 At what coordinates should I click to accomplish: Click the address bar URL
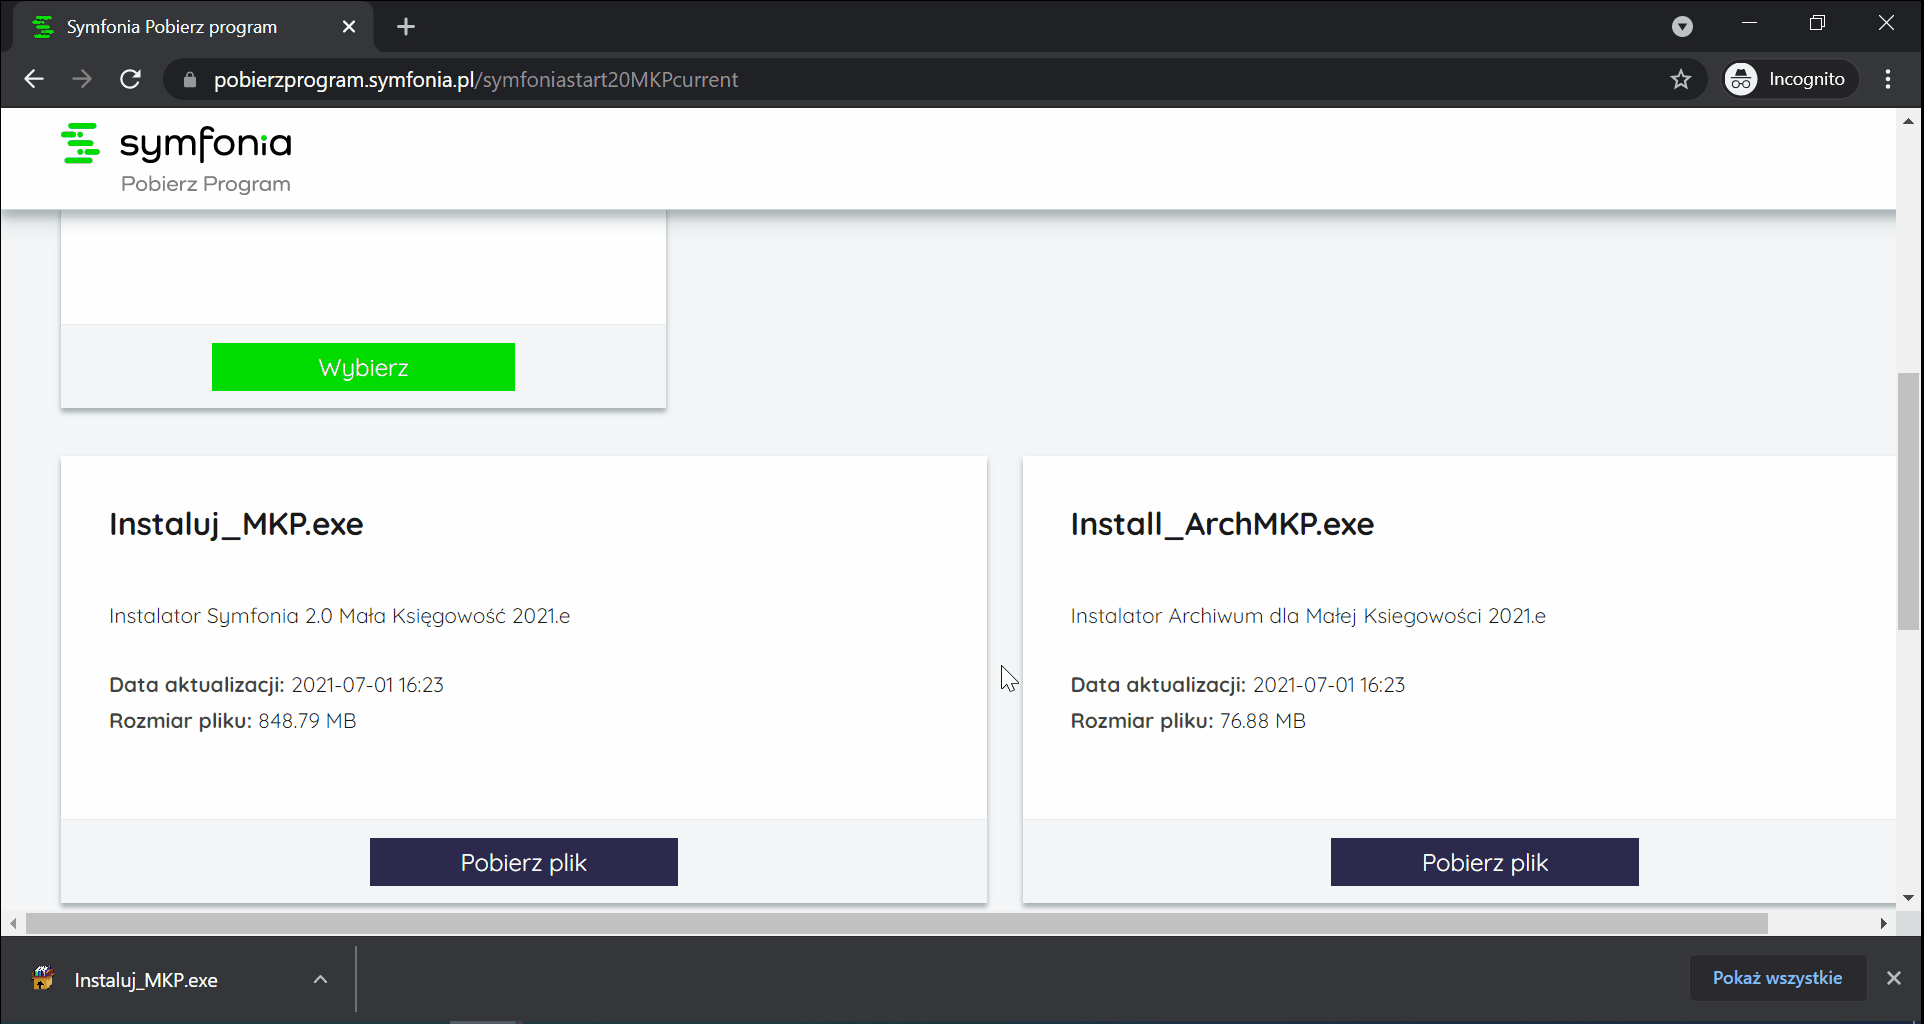476,80
